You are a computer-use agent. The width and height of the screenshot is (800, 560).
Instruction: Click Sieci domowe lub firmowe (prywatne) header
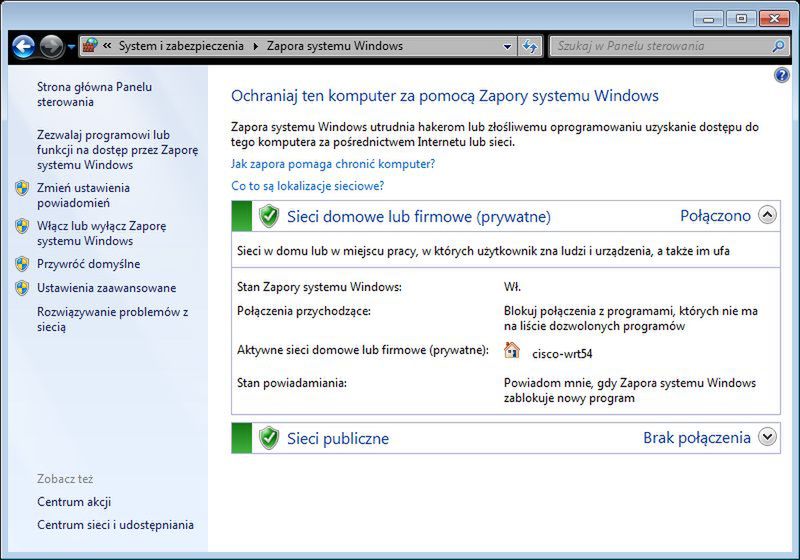click(x=419, y=217)
